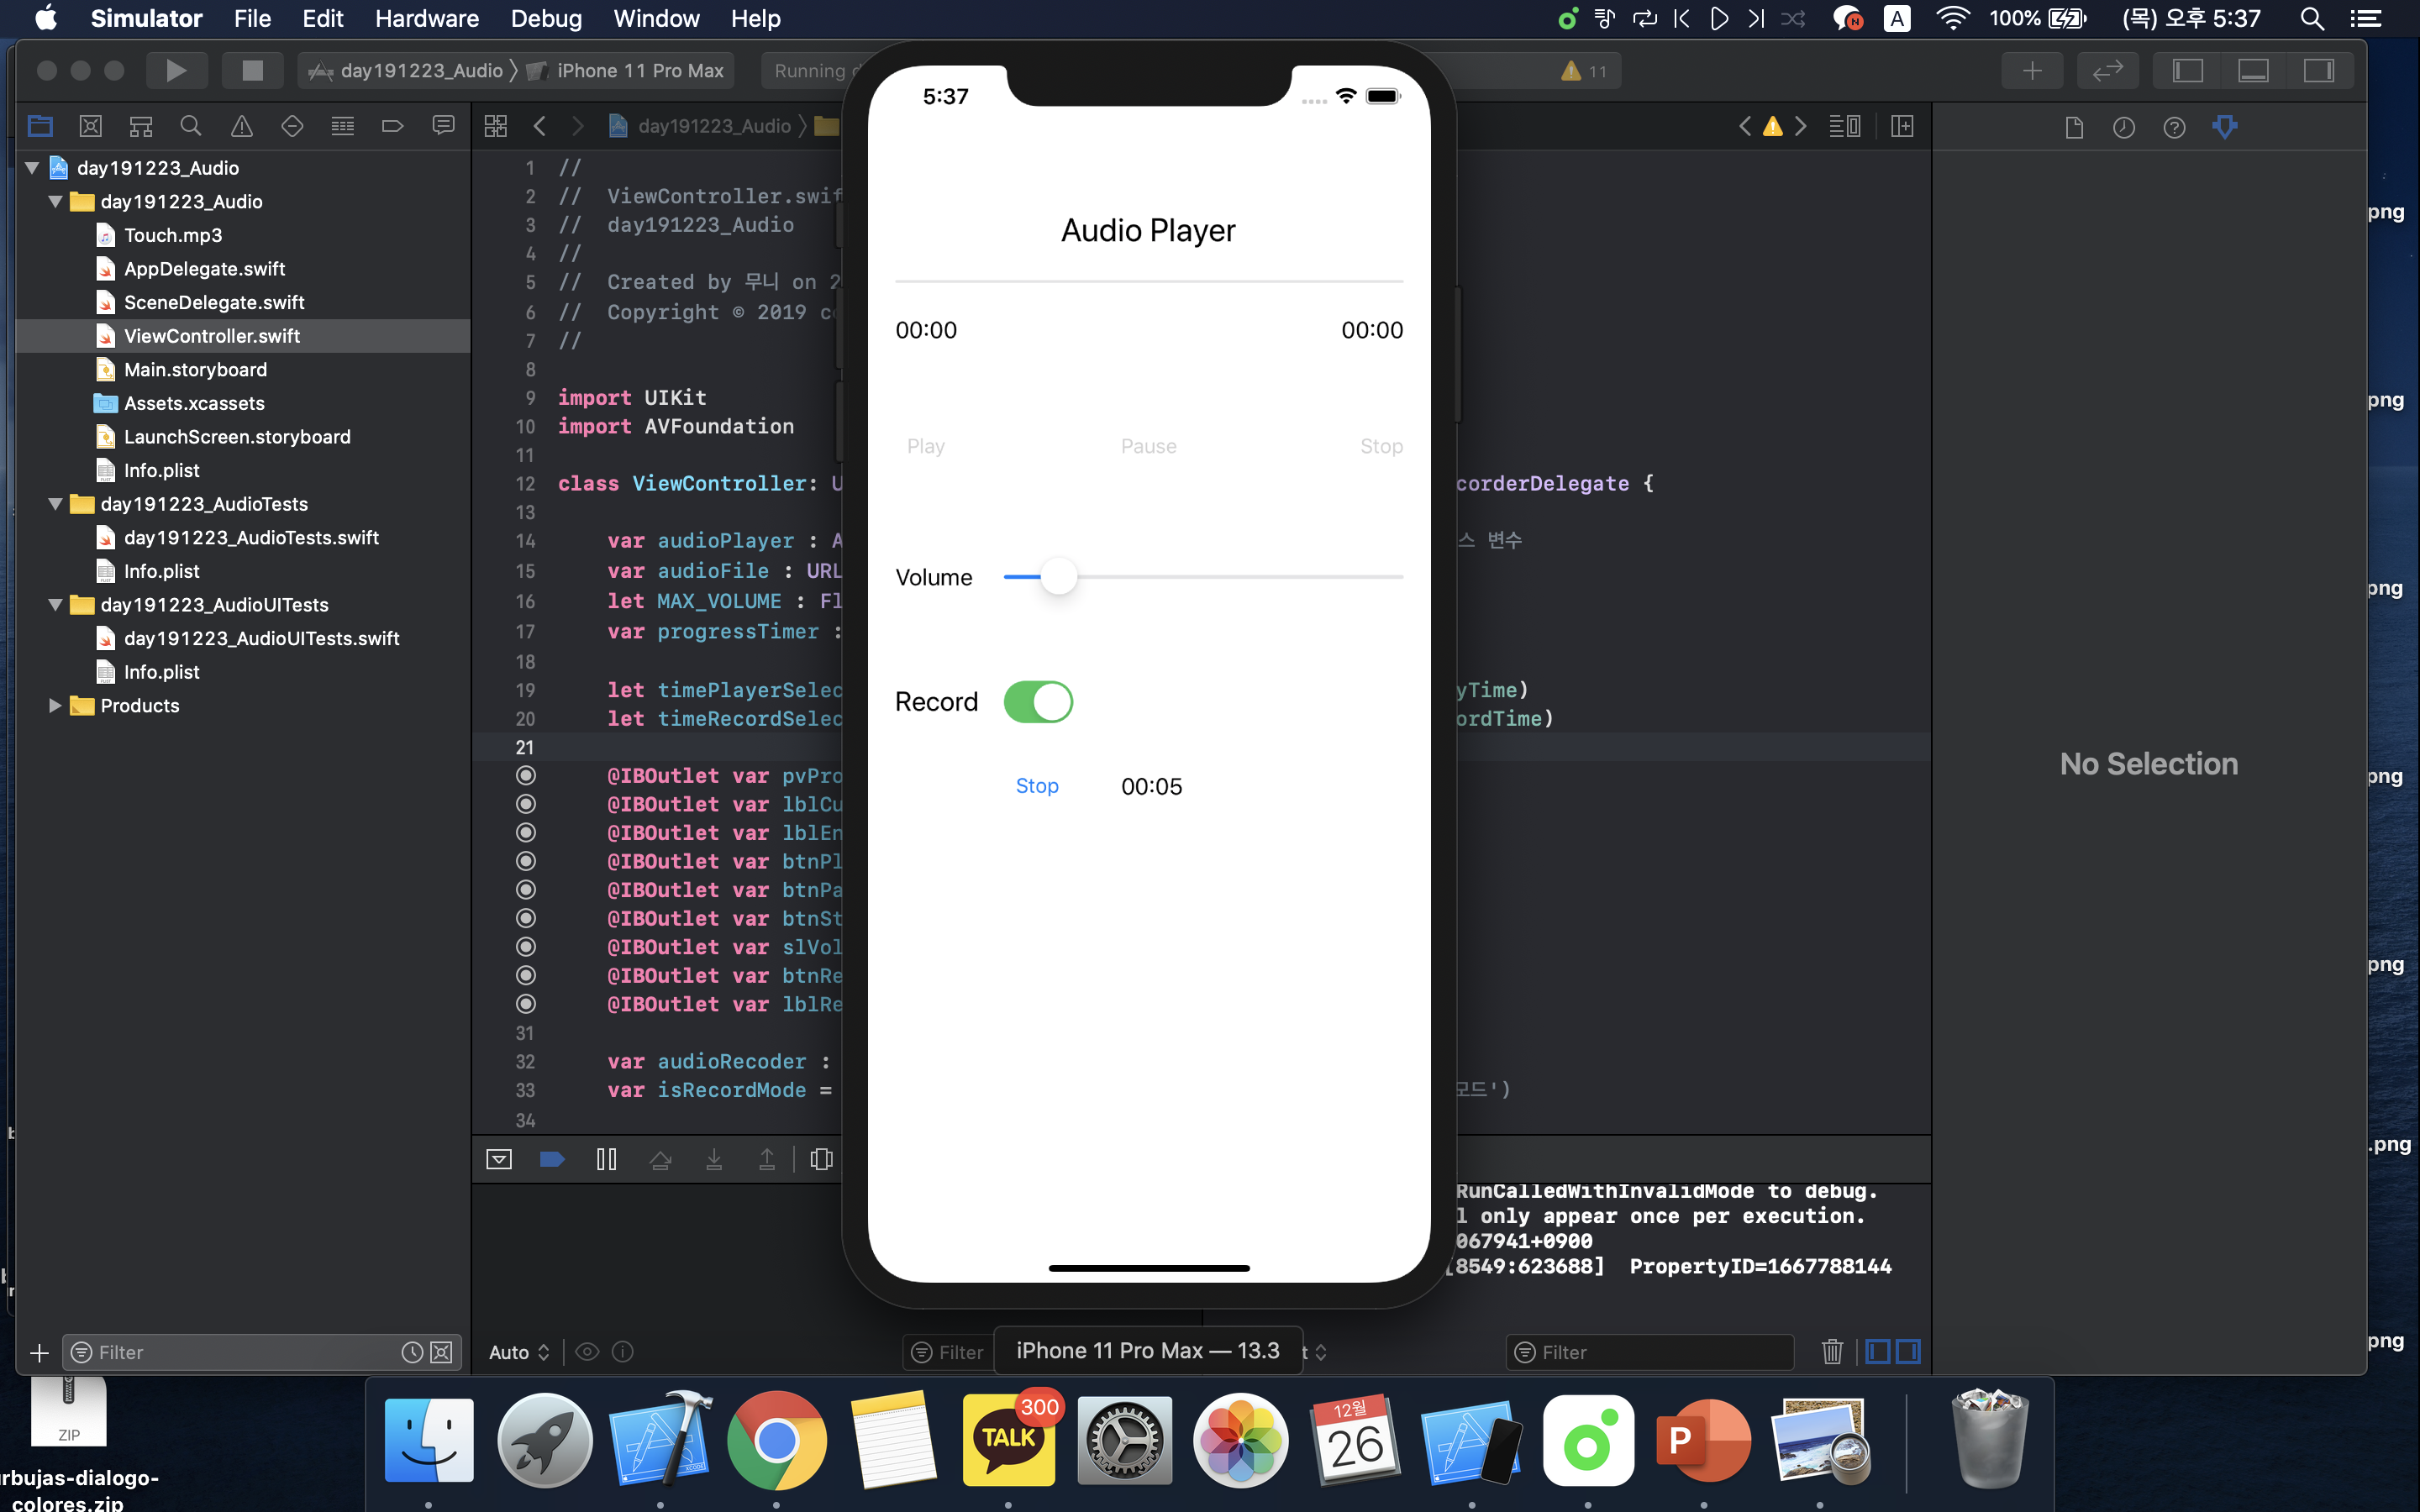The width and height of the screenshot is (2420, 1512).
Task: Open the Hardware menu
Action: [x=427, y=18]
